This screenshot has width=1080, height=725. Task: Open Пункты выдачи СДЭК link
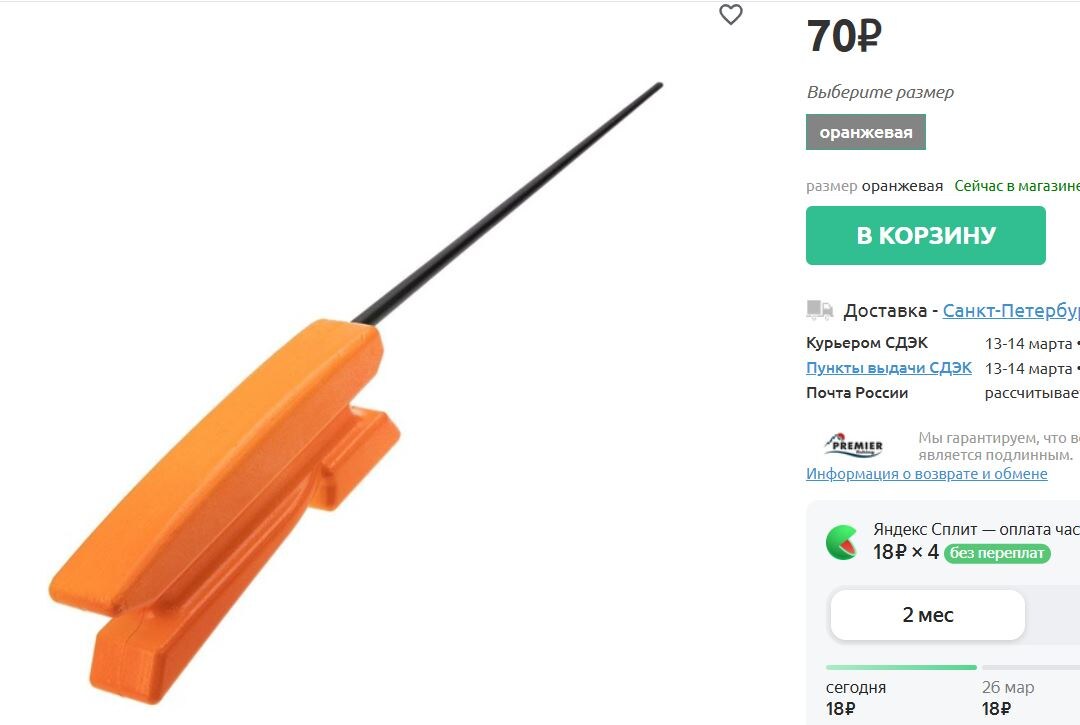(889, 368)
